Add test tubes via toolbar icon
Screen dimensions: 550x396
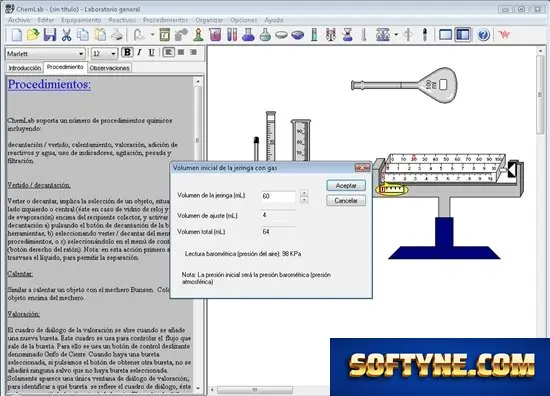click(232, 35)
